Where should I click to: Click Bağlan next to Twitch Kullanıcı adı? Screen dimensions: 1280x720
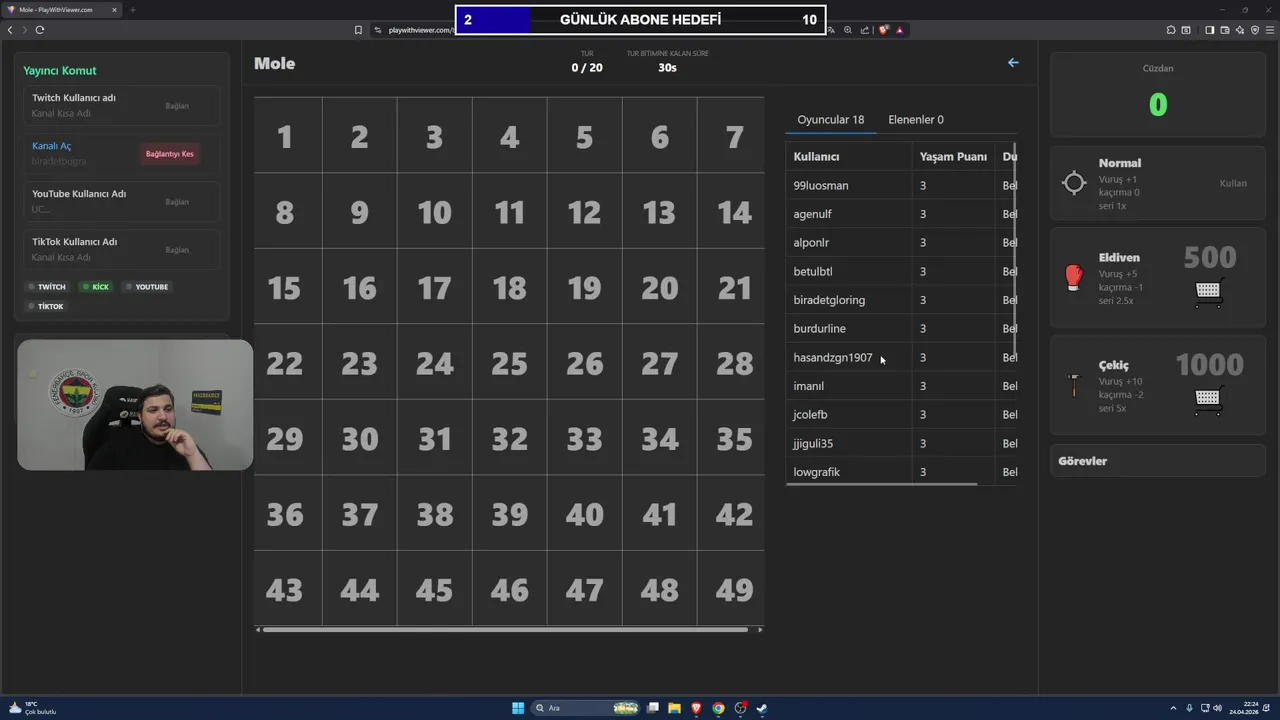[177, 105]
